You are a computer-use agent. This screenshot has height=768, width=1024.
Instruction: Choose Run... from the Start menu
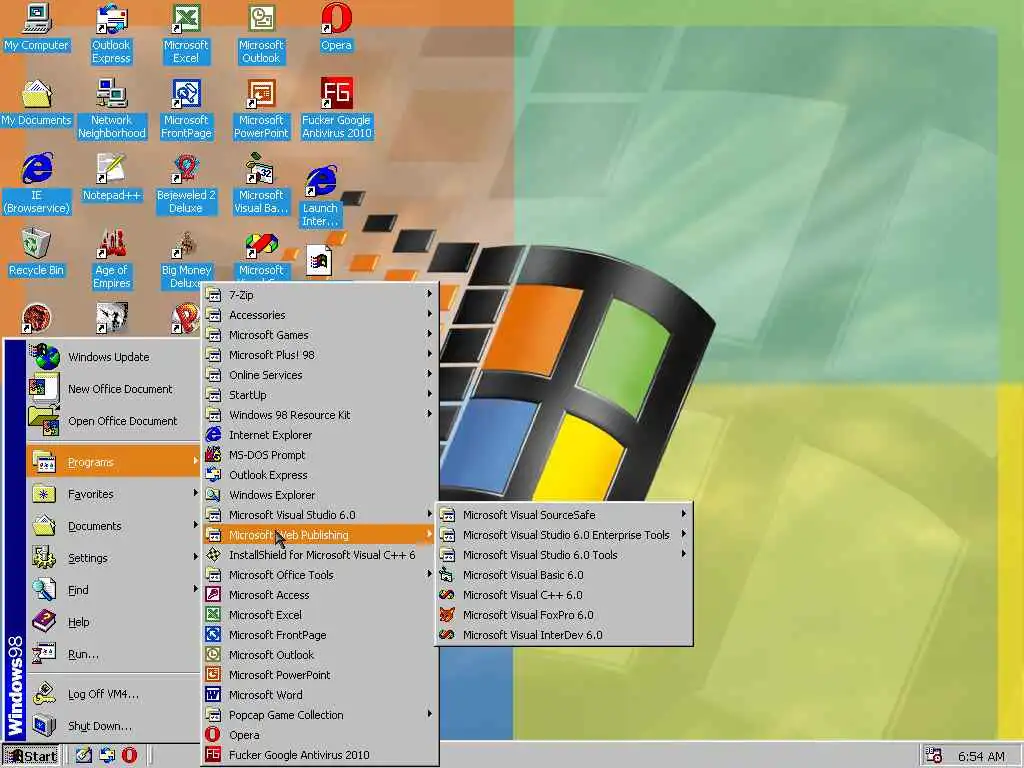(114, 654)
